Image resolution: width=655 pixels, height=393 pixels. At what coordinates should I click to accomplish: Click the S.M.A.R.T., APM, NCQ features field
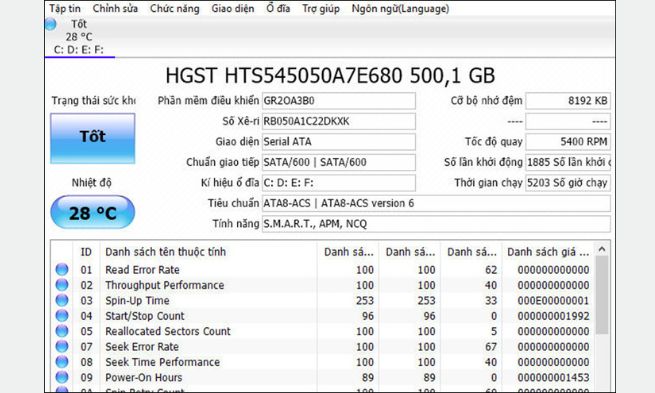pyautogui.click(x=436, y=223)
